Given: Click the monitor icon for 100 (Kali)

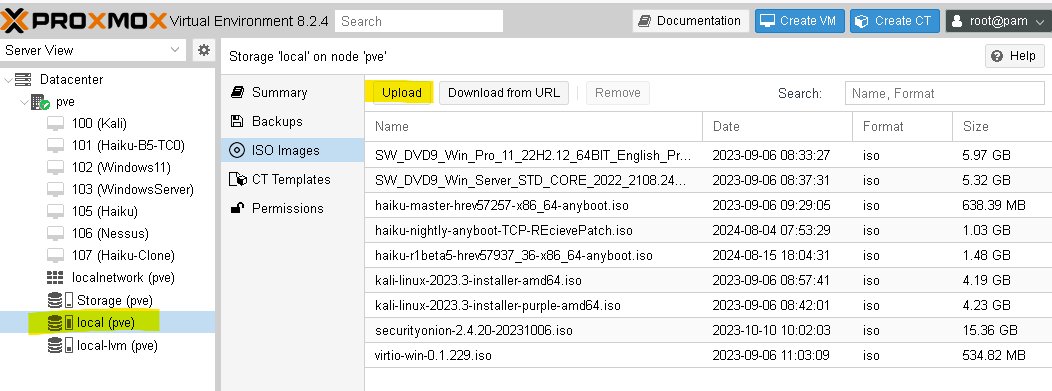Looking at the screenshot, I should [x=56, y=123].
